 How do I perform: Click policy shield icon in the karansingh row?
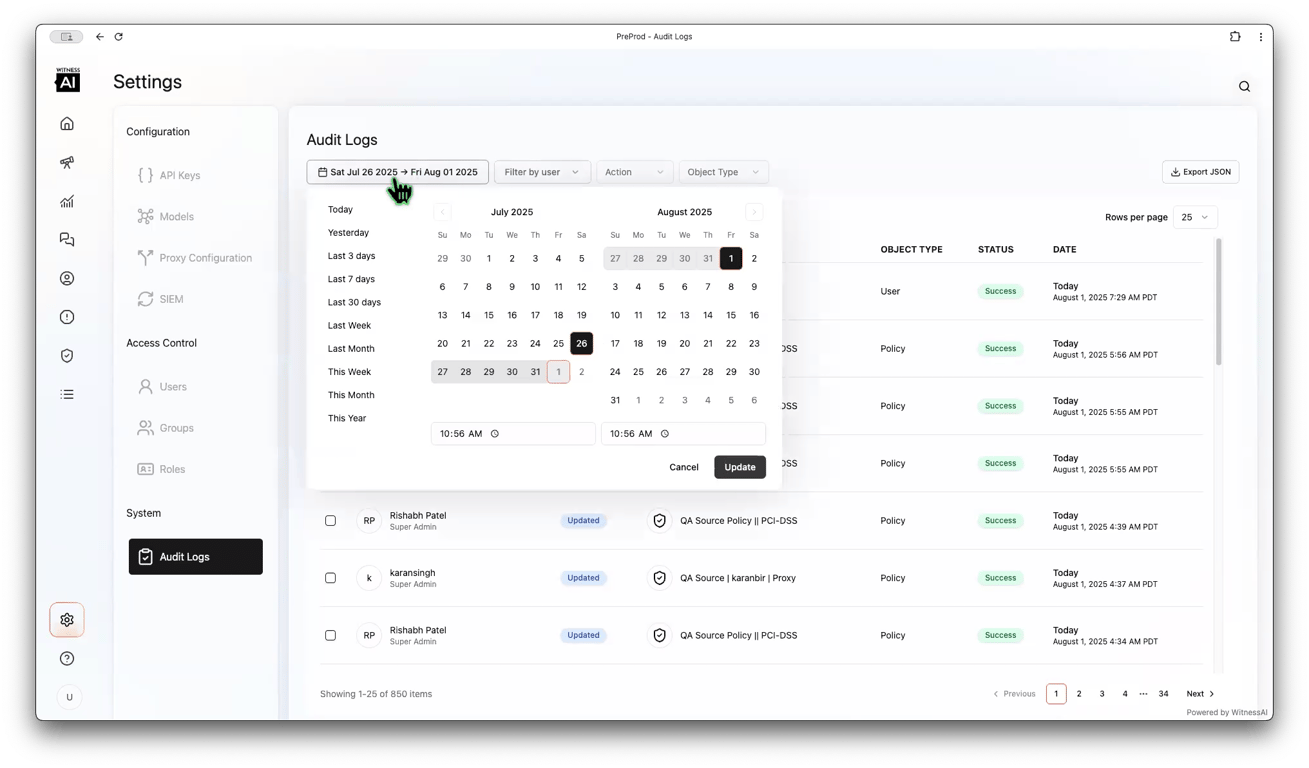[659, 578]
